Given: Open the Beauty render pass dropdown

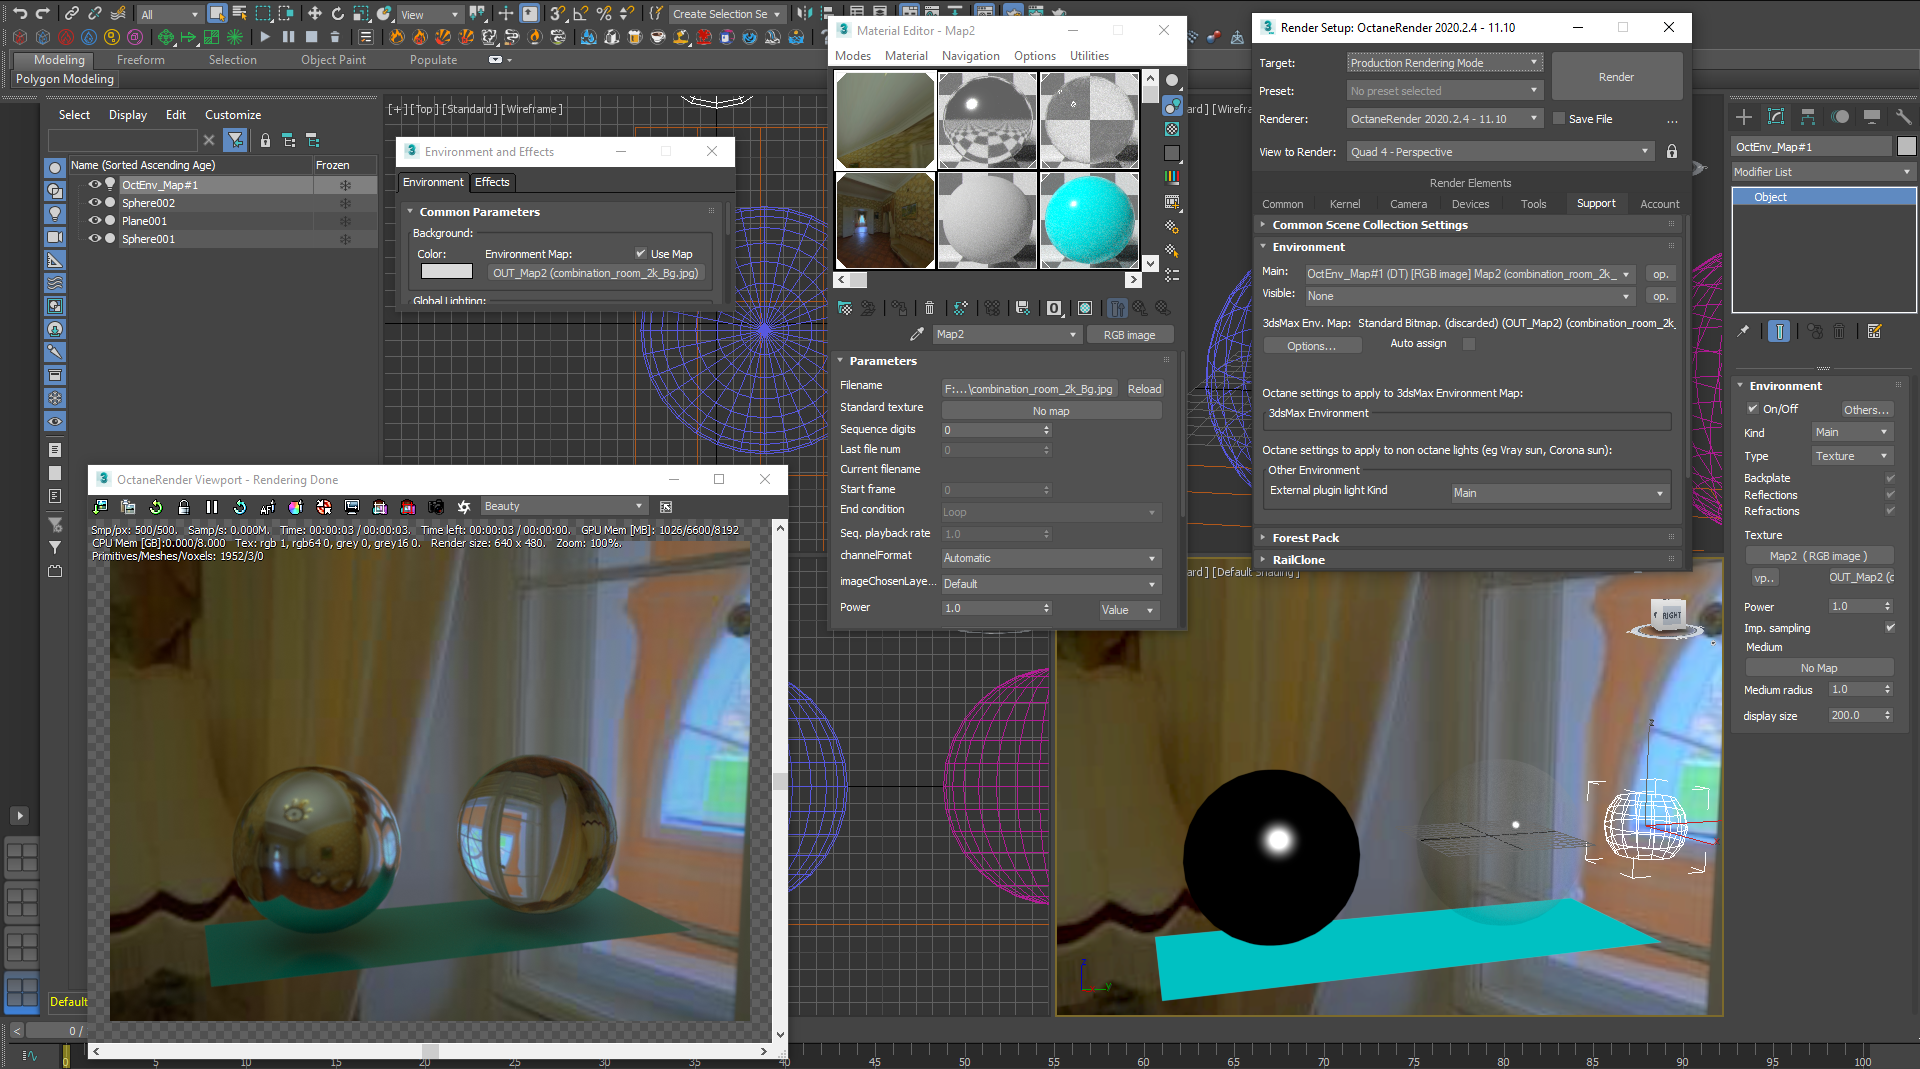Looking at the screenshot, I should [x=563, y=507].
